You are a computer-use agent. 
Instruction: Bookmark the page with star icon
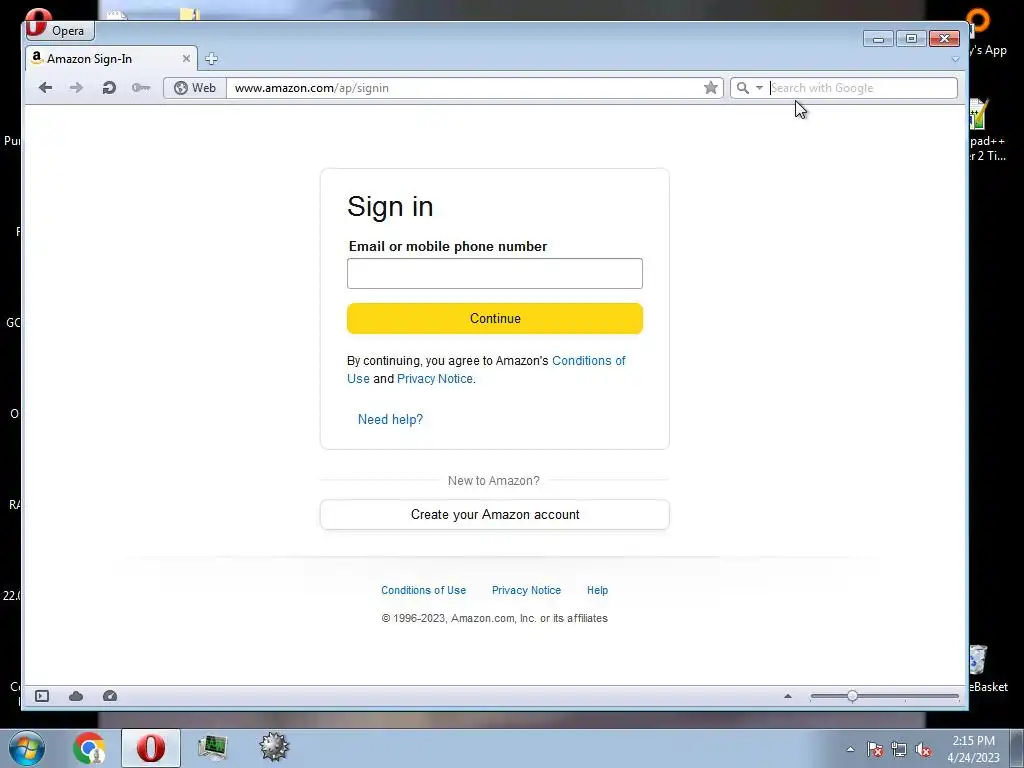[x=711, y=88]
